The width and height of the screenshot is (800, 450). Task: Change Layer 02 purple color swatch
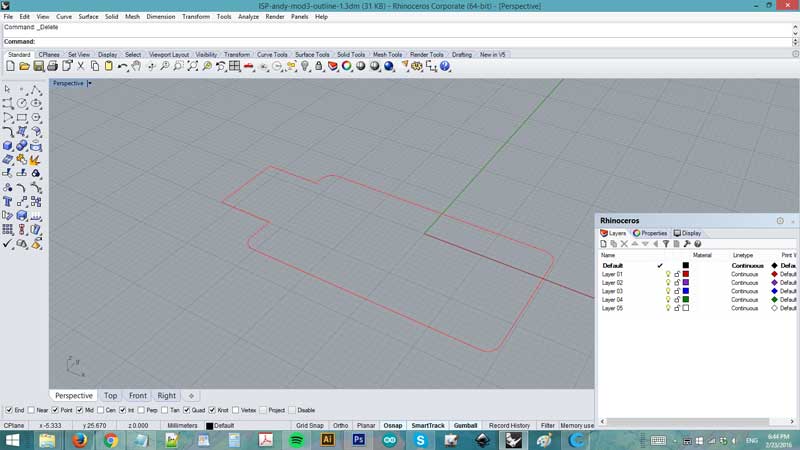click(x=686, y=282)
